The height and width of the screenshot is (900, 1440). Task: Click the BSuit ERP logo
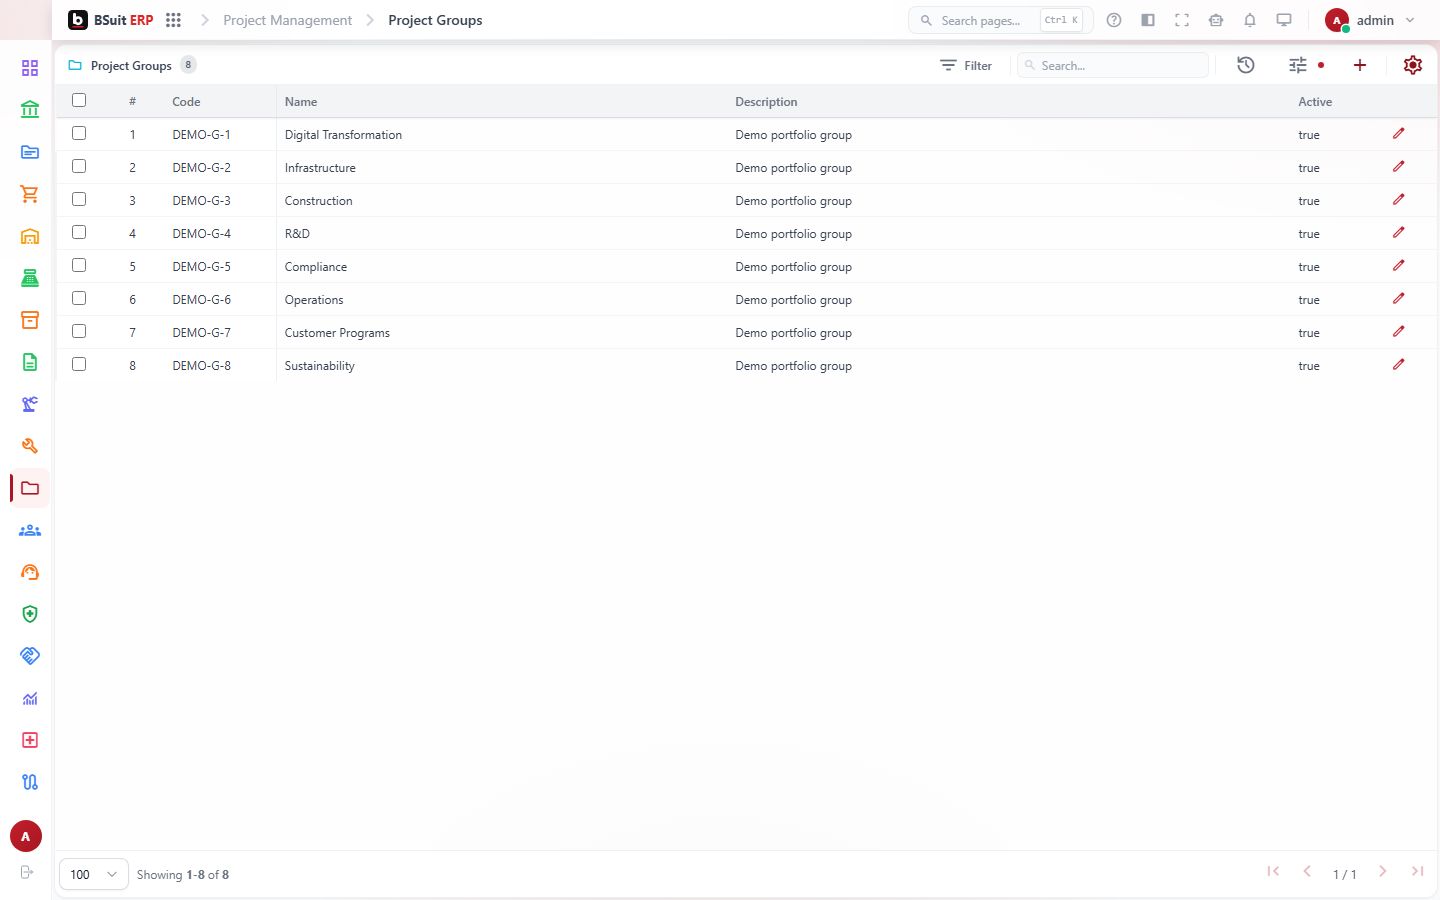pyautogui.click(x=110, y=20)
